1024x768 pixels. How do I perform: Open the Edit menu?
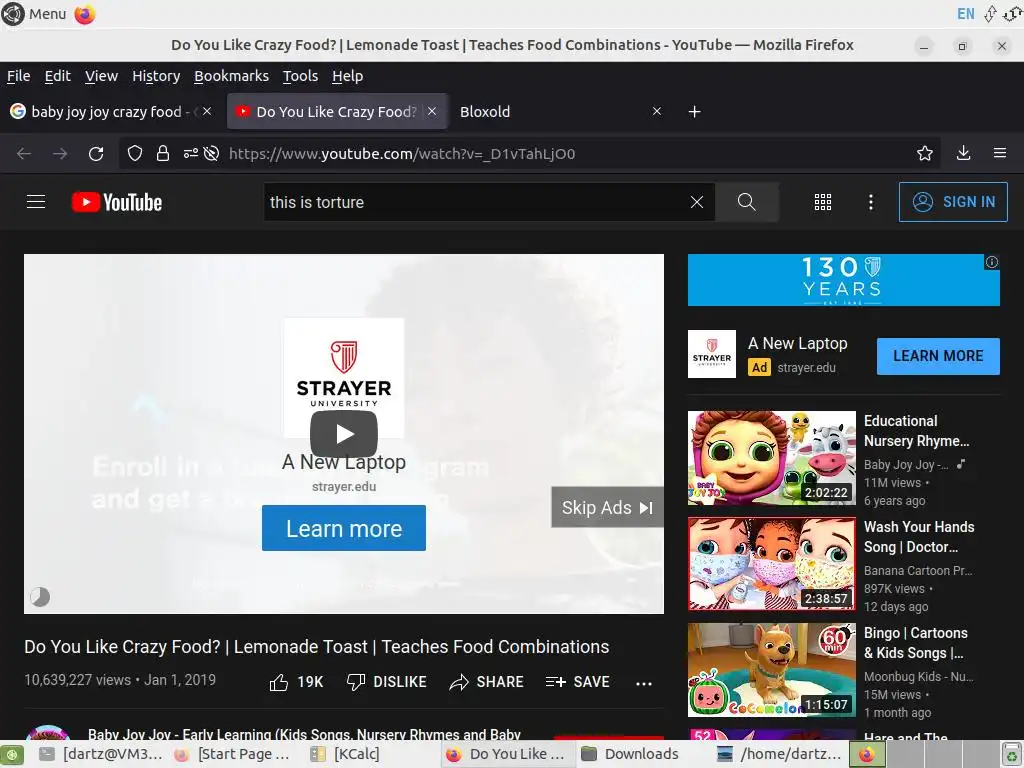tap(57, 76)
